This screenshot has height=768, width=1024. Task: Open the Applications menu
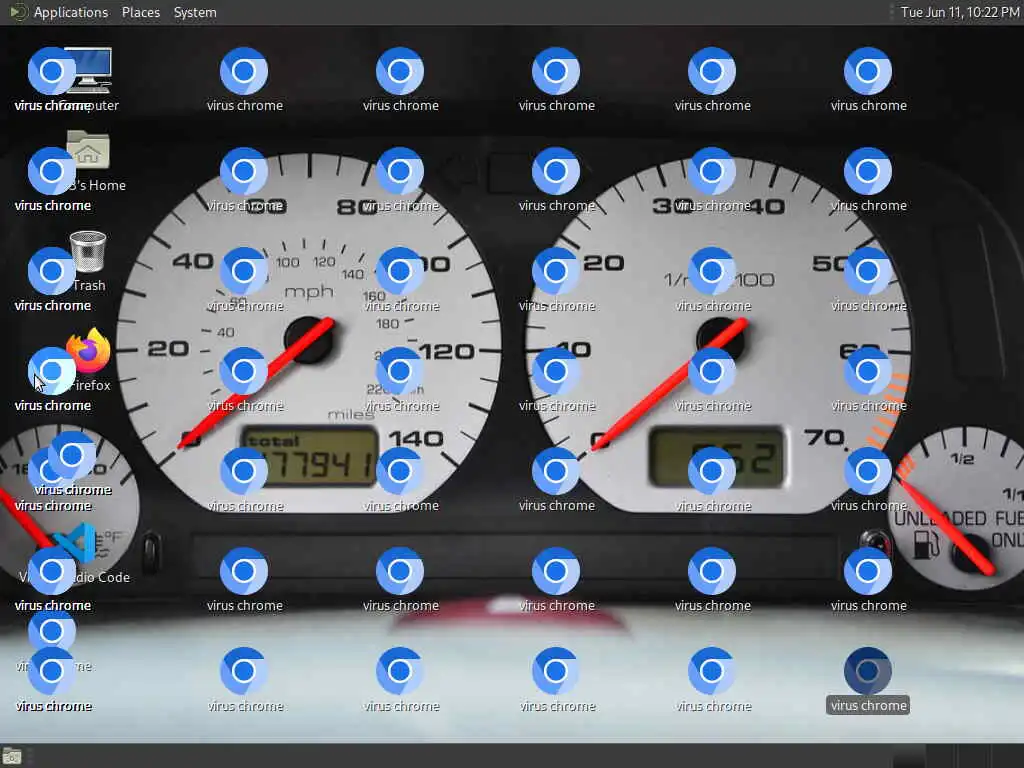[x=71, y=12]
